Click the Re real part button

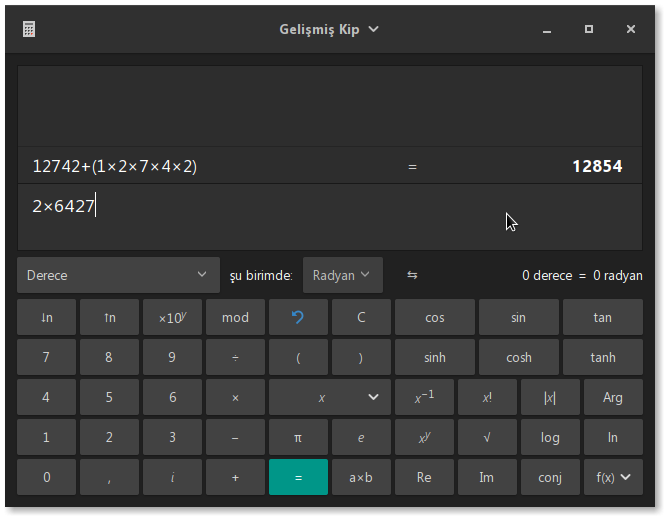coord(424,477)
